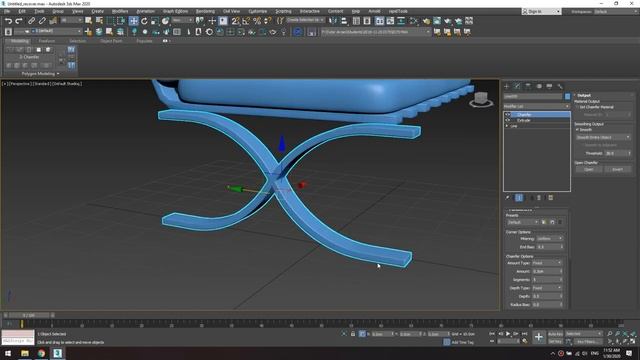
Task: Open the Workspaces Default dropdown
Action: click(x=616, y=11)
